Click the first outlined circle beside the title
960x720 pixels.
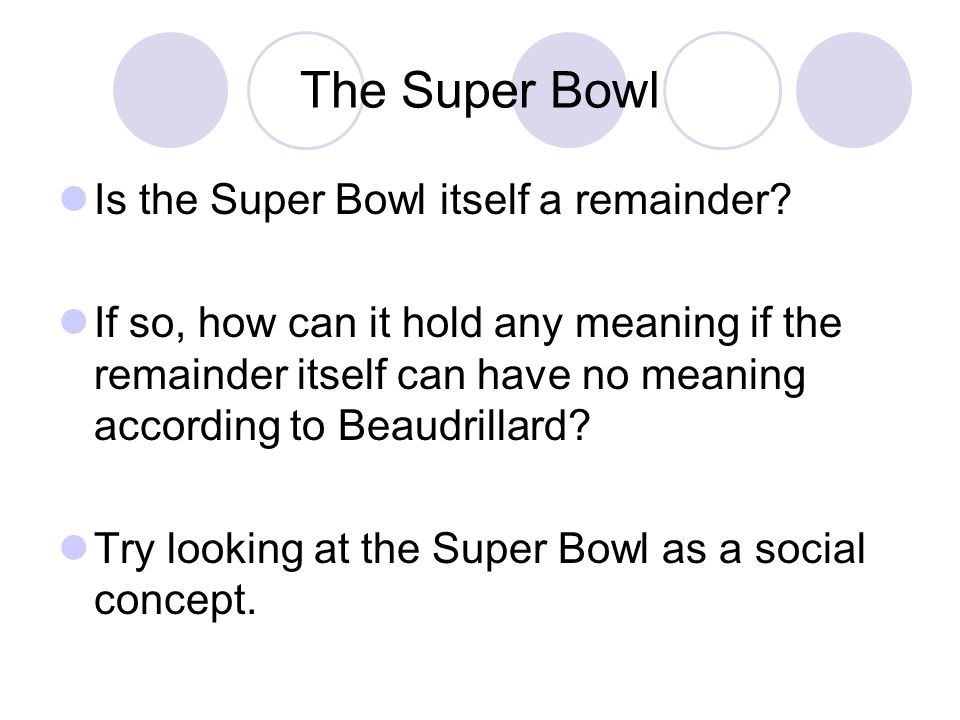coord(306,90)
